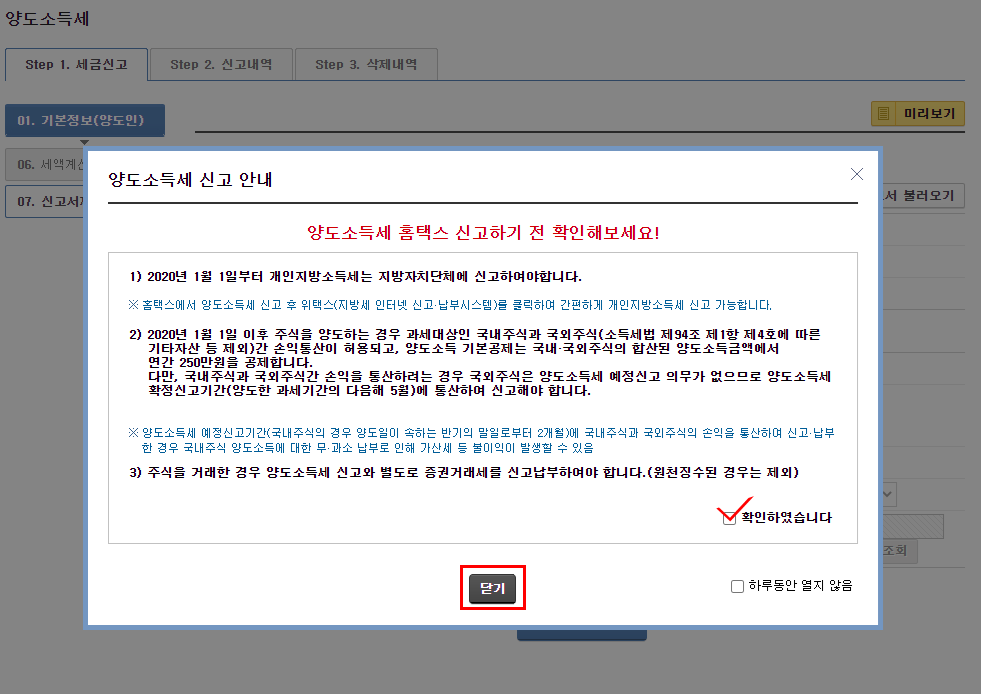Click the 조회 button behind the dialog
Viewport: 981px width, 694px height.
tap(899, 551)
